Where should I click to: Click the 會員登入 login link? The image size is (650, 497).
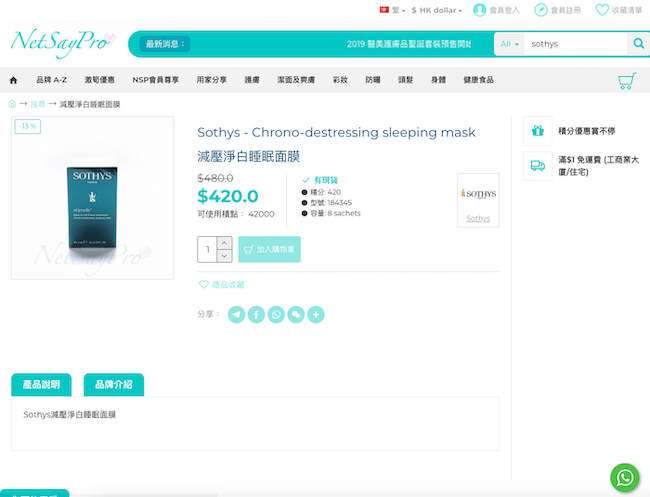pyautogui.click(x=504, y=10)
